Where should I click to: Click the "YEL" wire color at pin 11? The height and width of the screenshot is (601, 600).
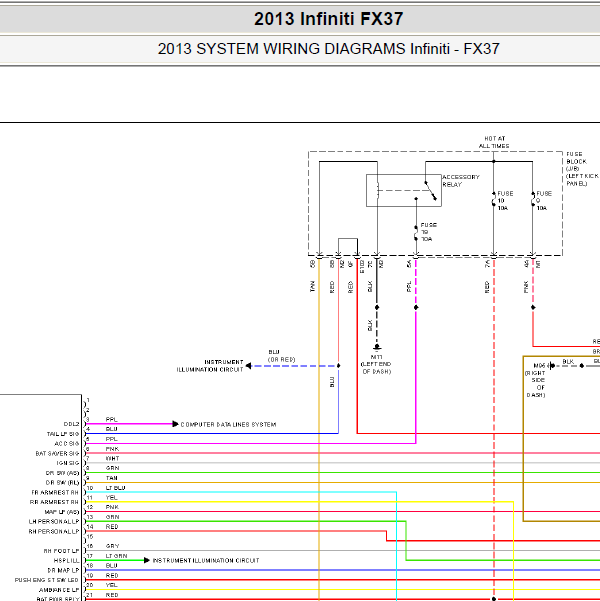[x=112, y=498]
